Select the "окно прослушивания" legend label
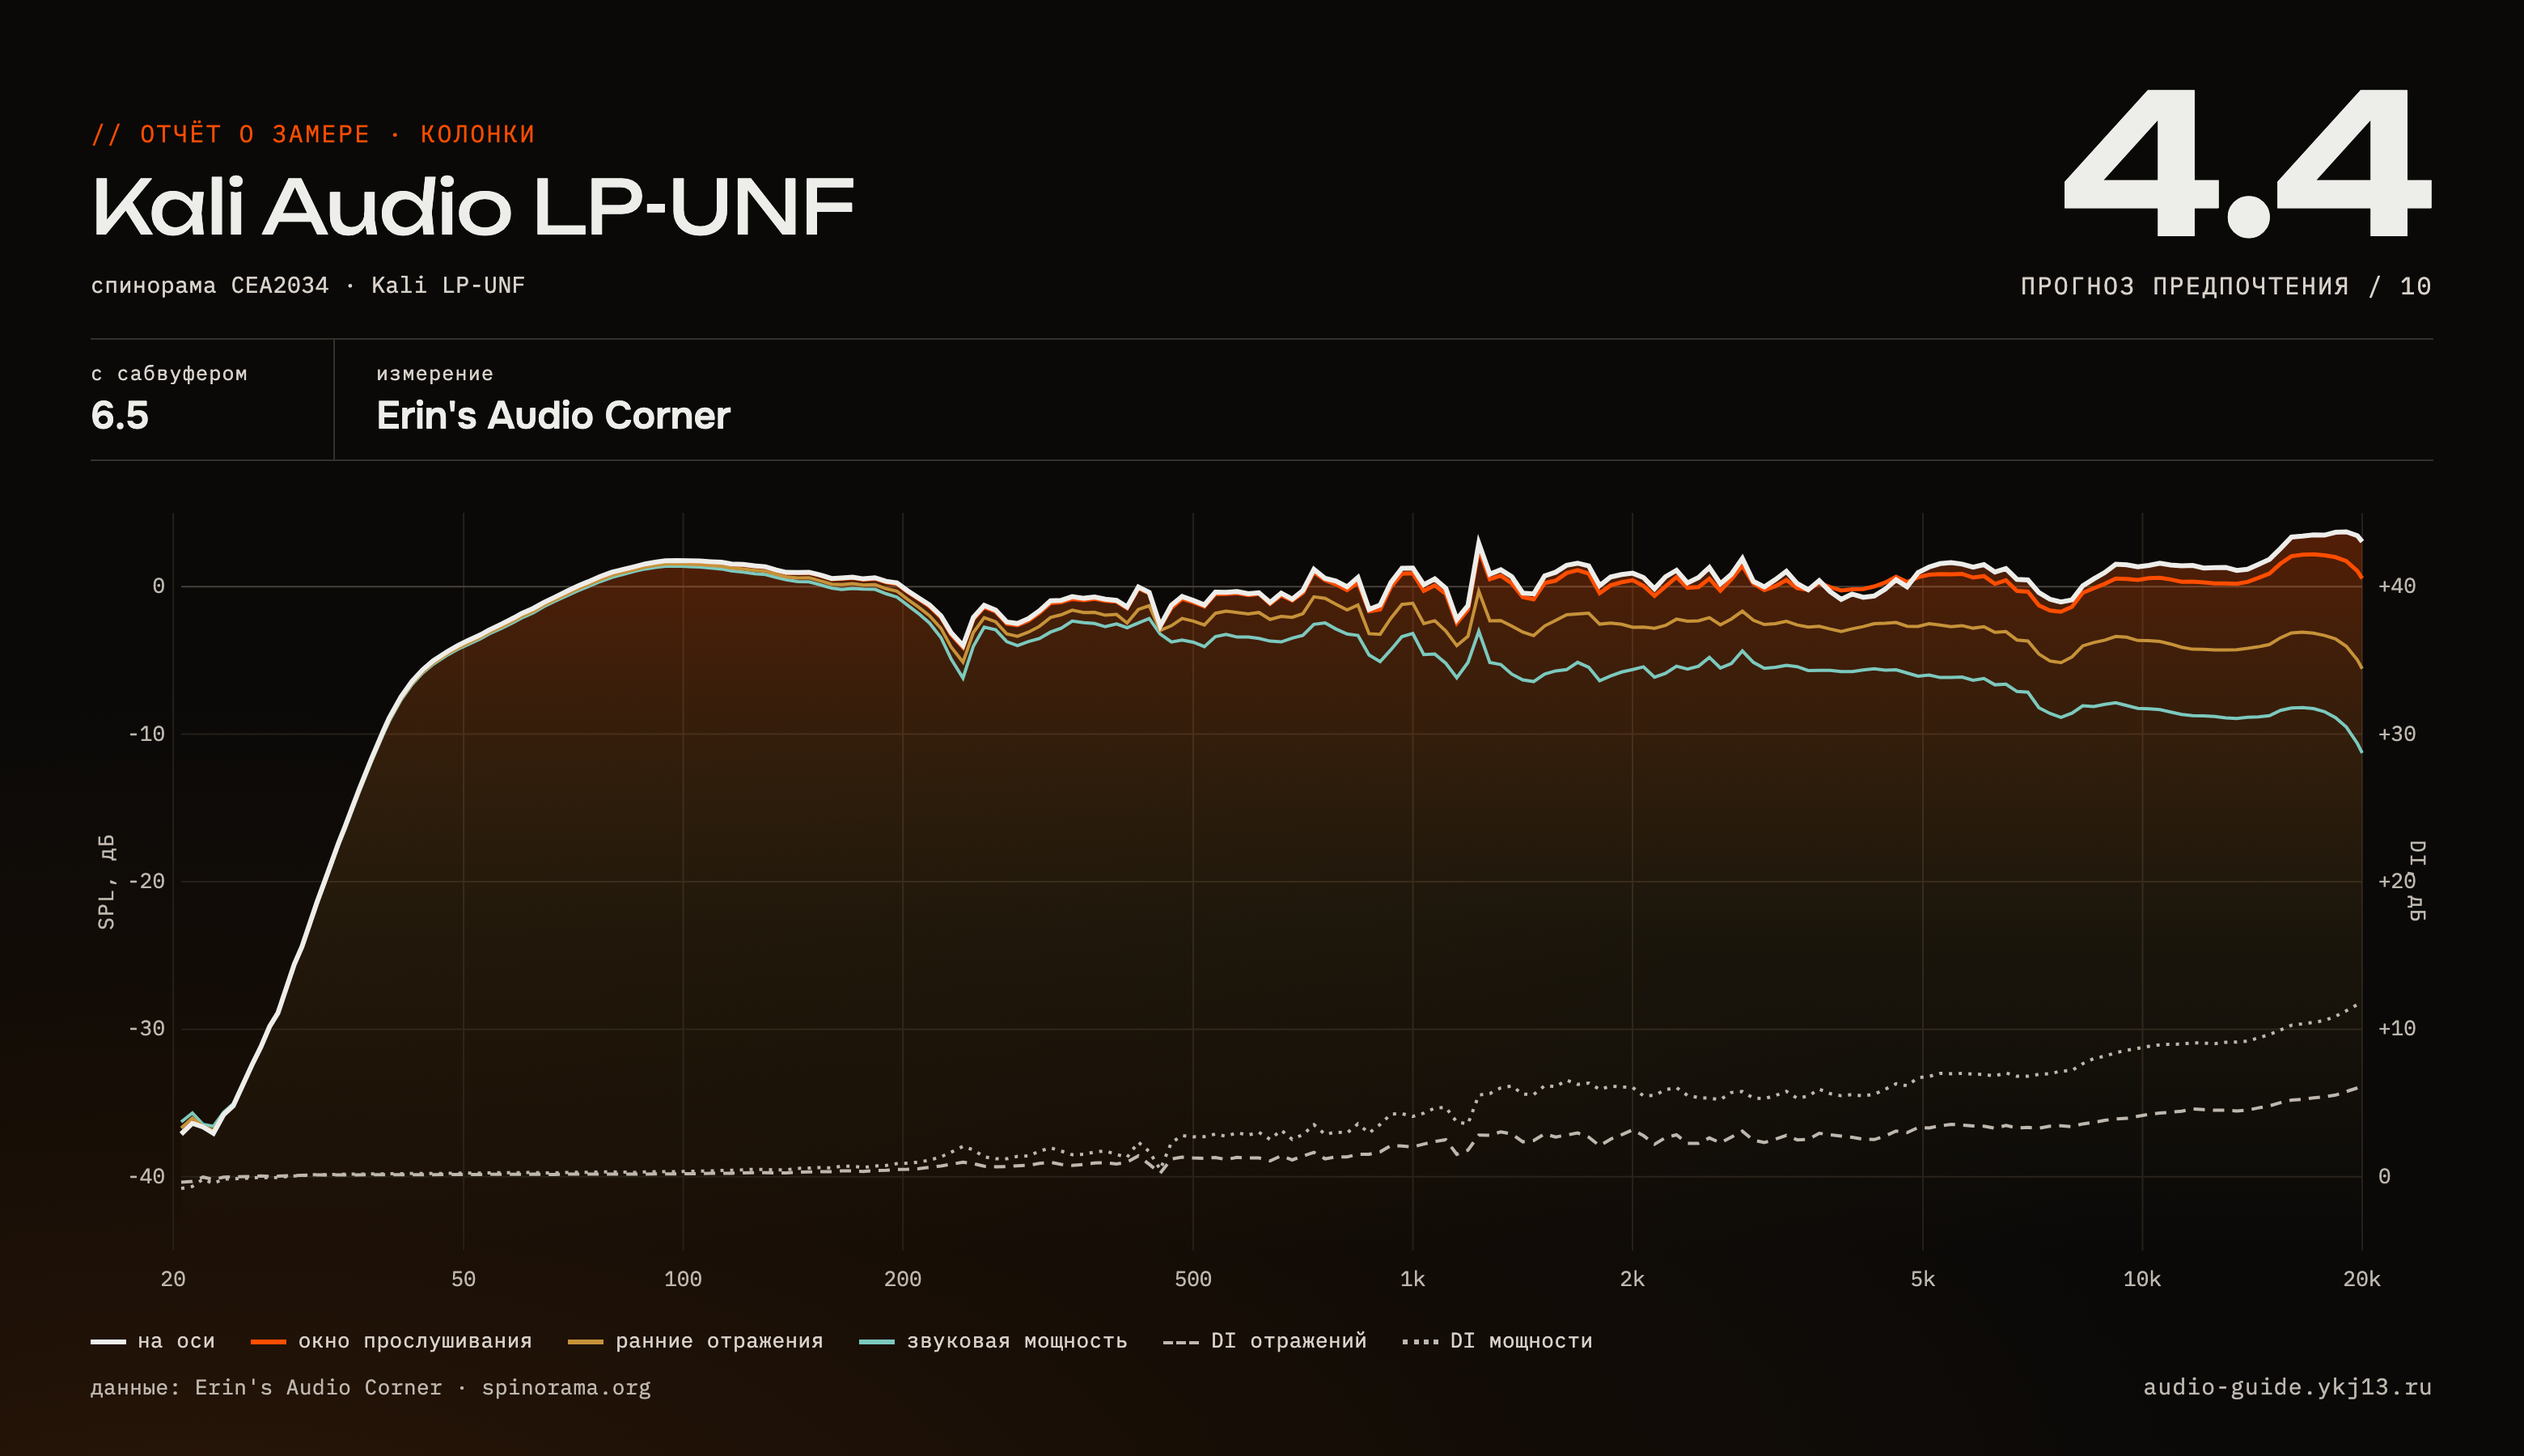This screenshot has height=1456, width=2524. click(415, 1341)
